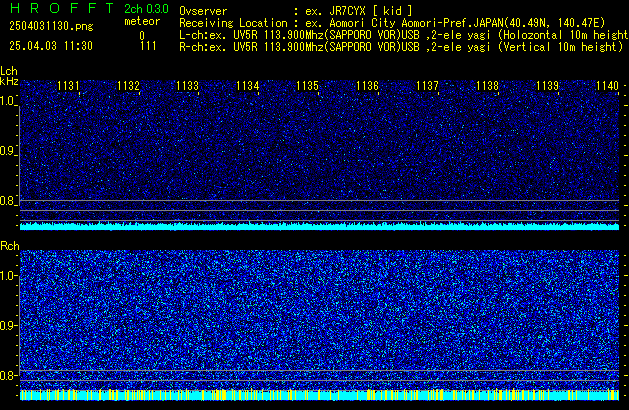Screen dimensions: 629x410
Task: Click the HROFFT title text
Action: (x=62, y=8)
